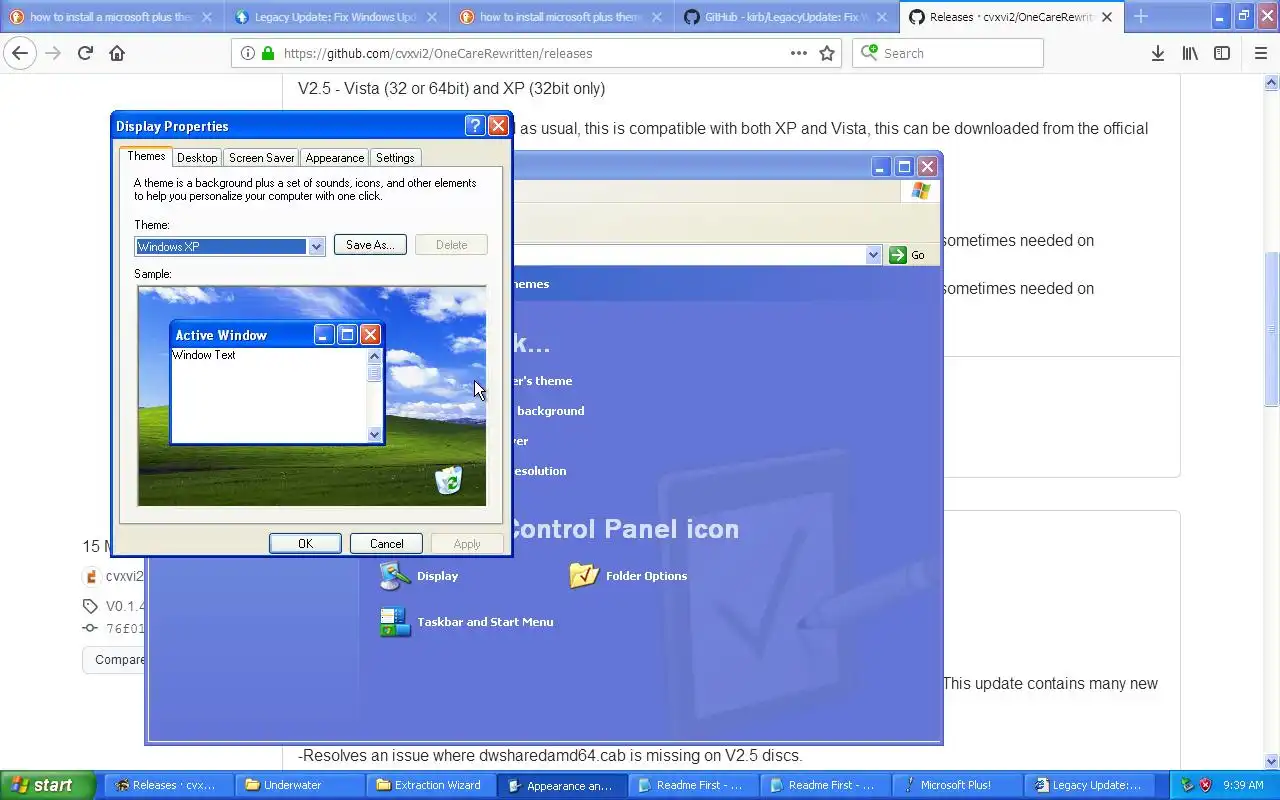Click OK in Display Properties
This screenshot has height=800, width=1280.
[305, 544]
